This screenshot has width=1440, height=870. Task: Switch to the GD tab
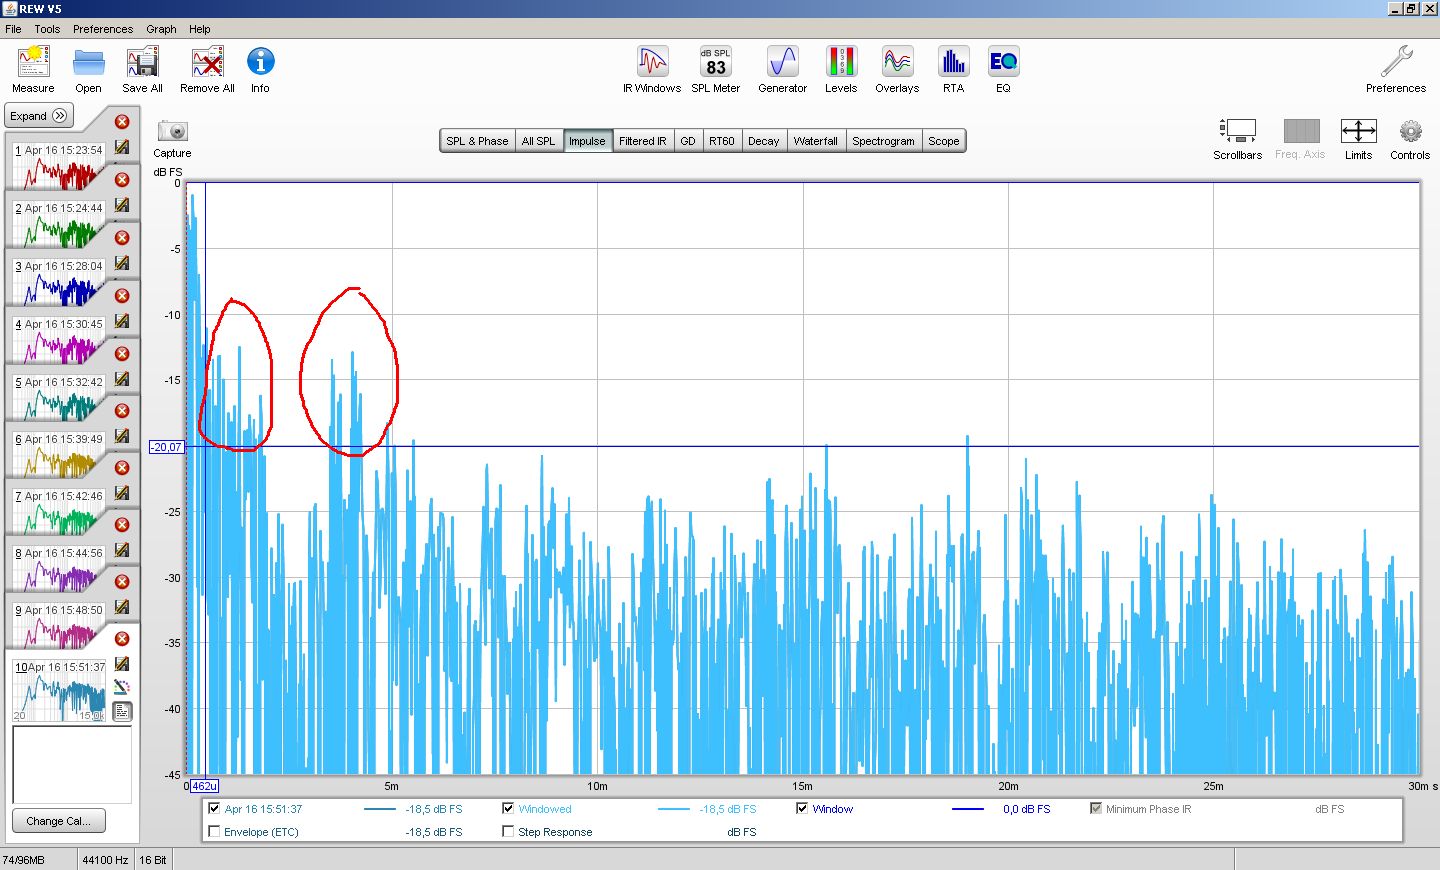click(x=688, y=141)
